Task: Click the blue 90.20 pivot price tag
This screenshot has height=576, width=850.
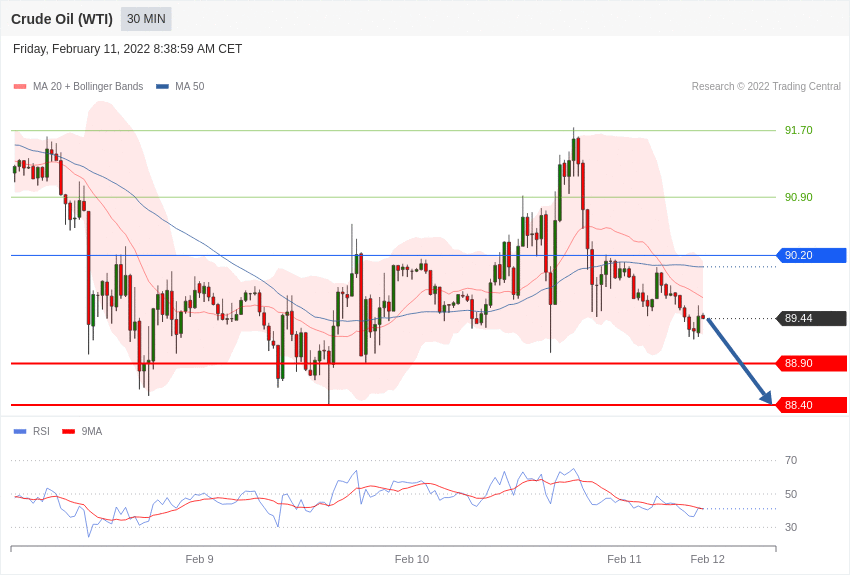Action: pyautogui.click(x=812, y=255)
